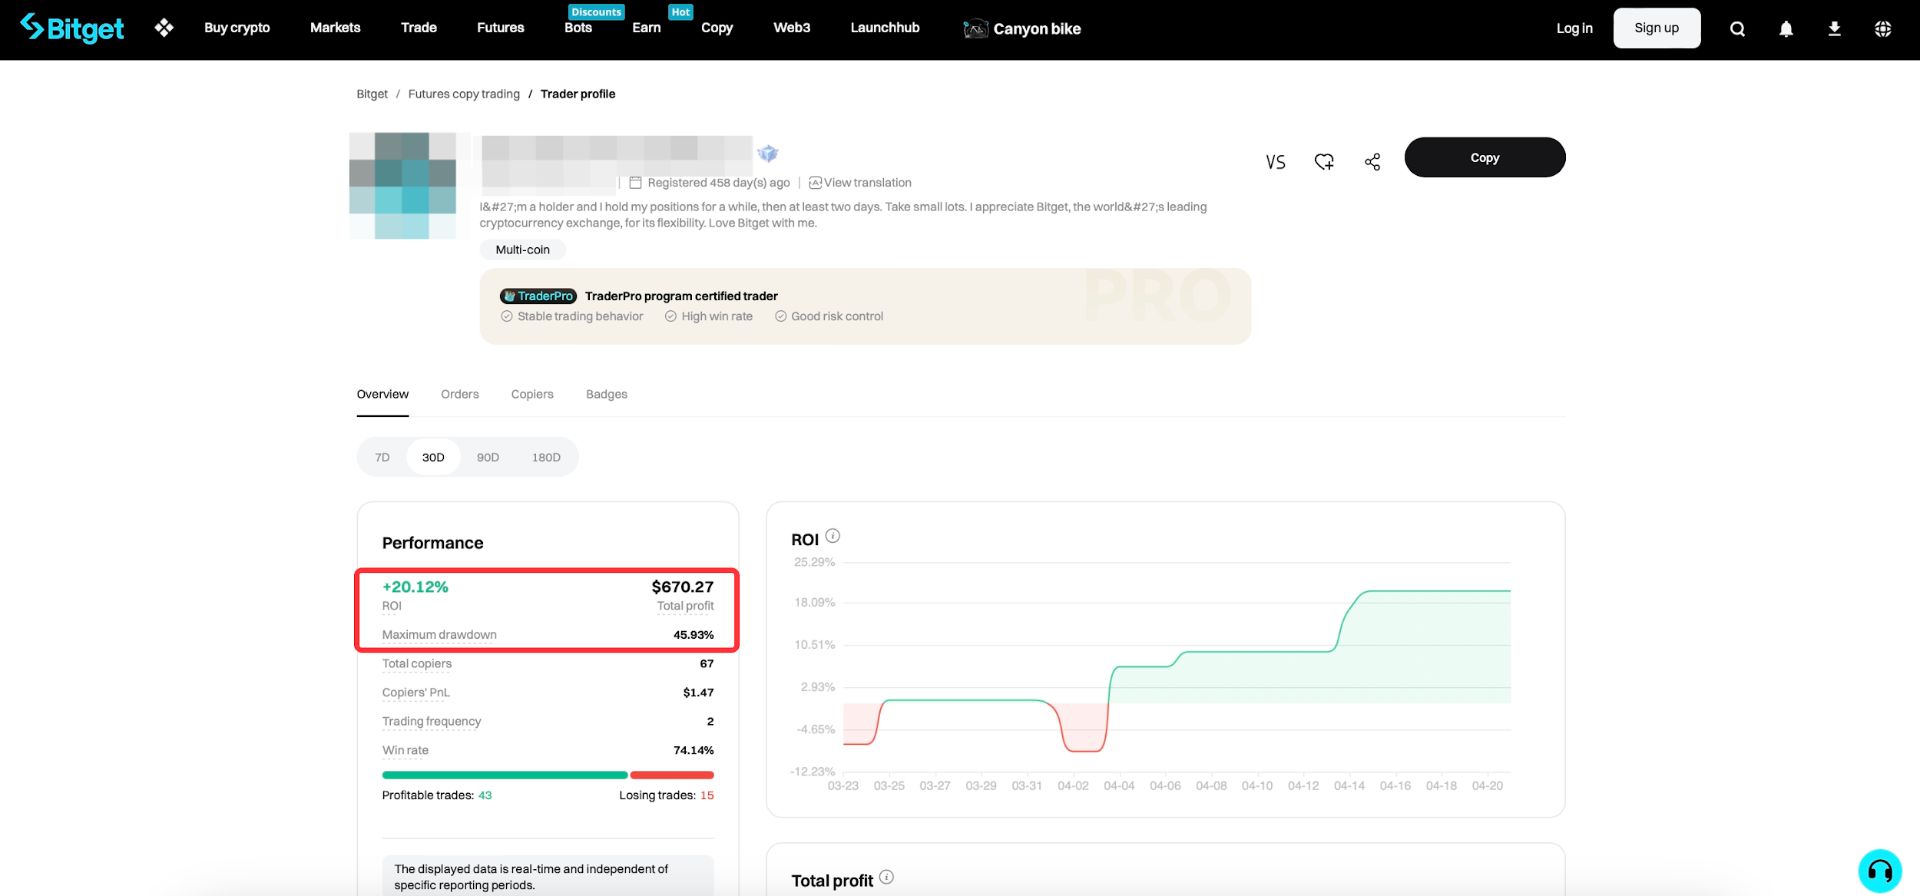Go to Futures copy trading breadcrumb
This screenshot has height=896, width=1920.
click(x=464, y=94)
